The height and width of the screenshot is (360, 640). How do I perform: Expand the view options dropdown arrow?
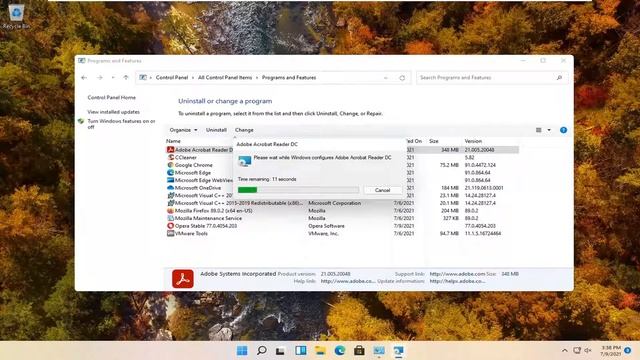point(549,130)
